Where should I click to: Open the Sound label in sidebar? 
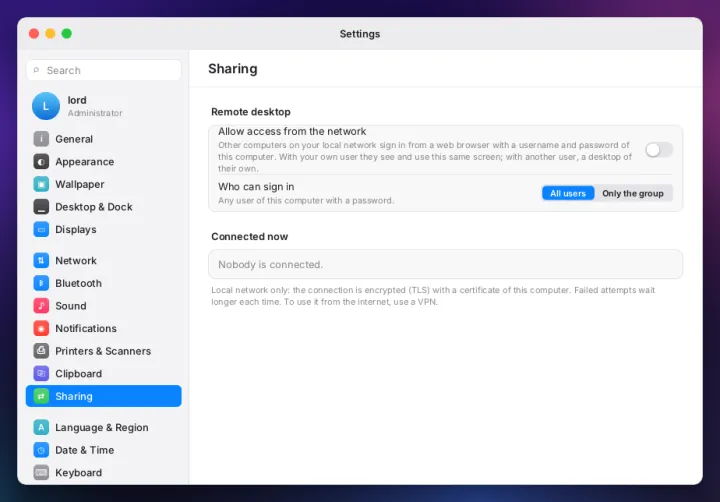point(71,305)
